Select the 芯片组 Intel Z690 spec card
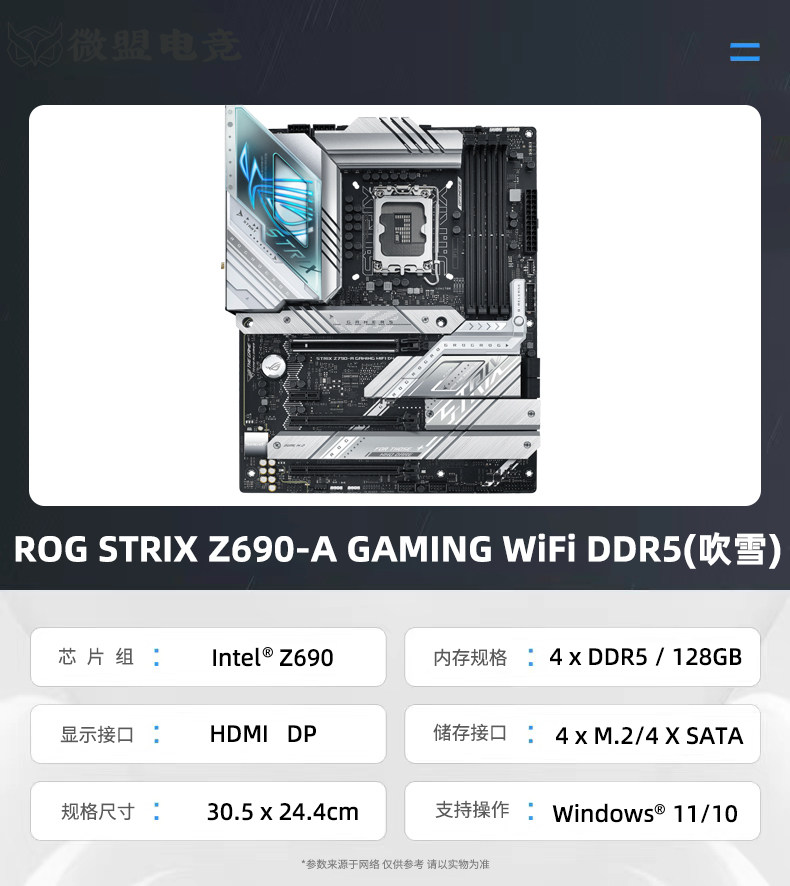The width and height of the screenshot is (790, 886). point(208,657)
